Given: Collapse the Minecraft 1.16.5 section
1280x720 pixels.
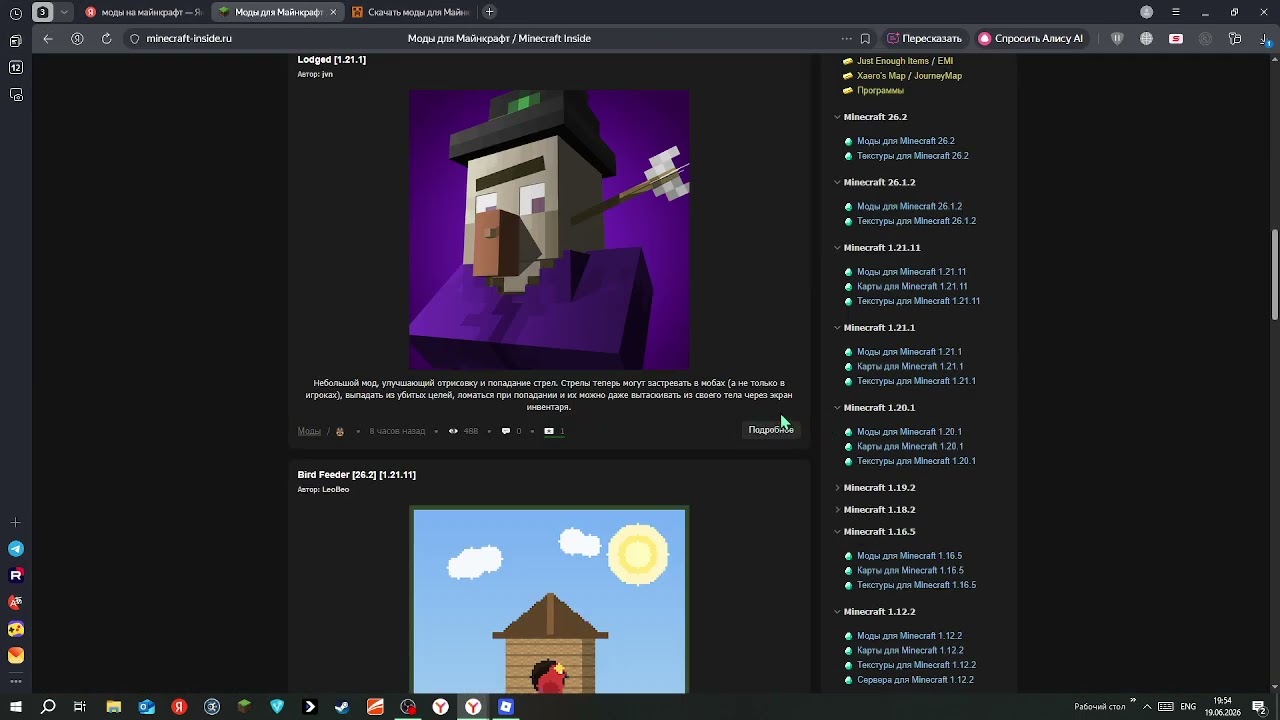Looking at the screenshot, I should [838, 532].
